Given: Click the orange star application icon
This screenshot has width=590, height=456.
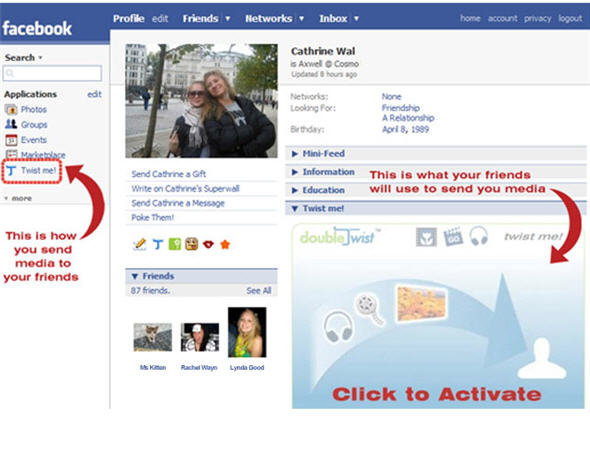Looking at the screenshot, I should coord(225,245).
